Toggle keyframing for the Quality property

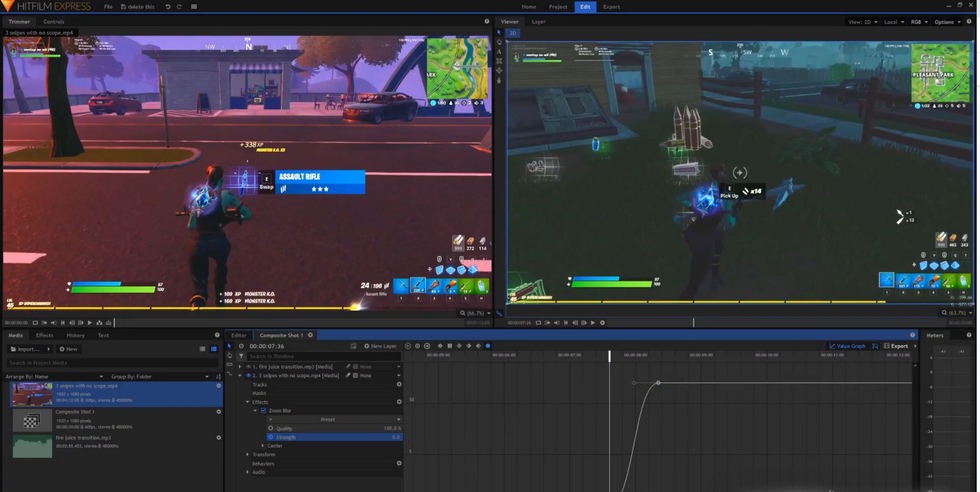click(271, 428)
